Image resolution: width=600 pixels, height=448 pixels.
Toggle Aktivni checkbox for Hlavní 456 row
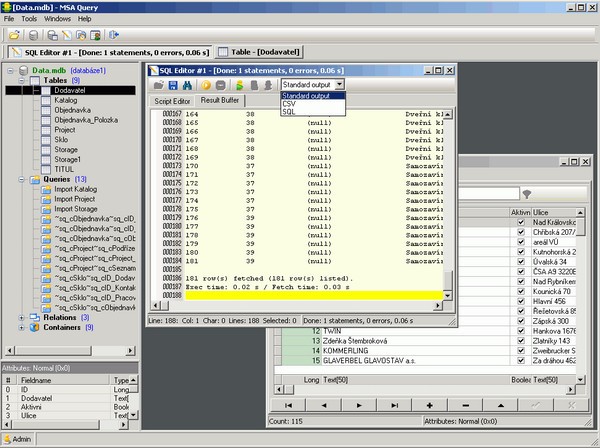[521, 301]
